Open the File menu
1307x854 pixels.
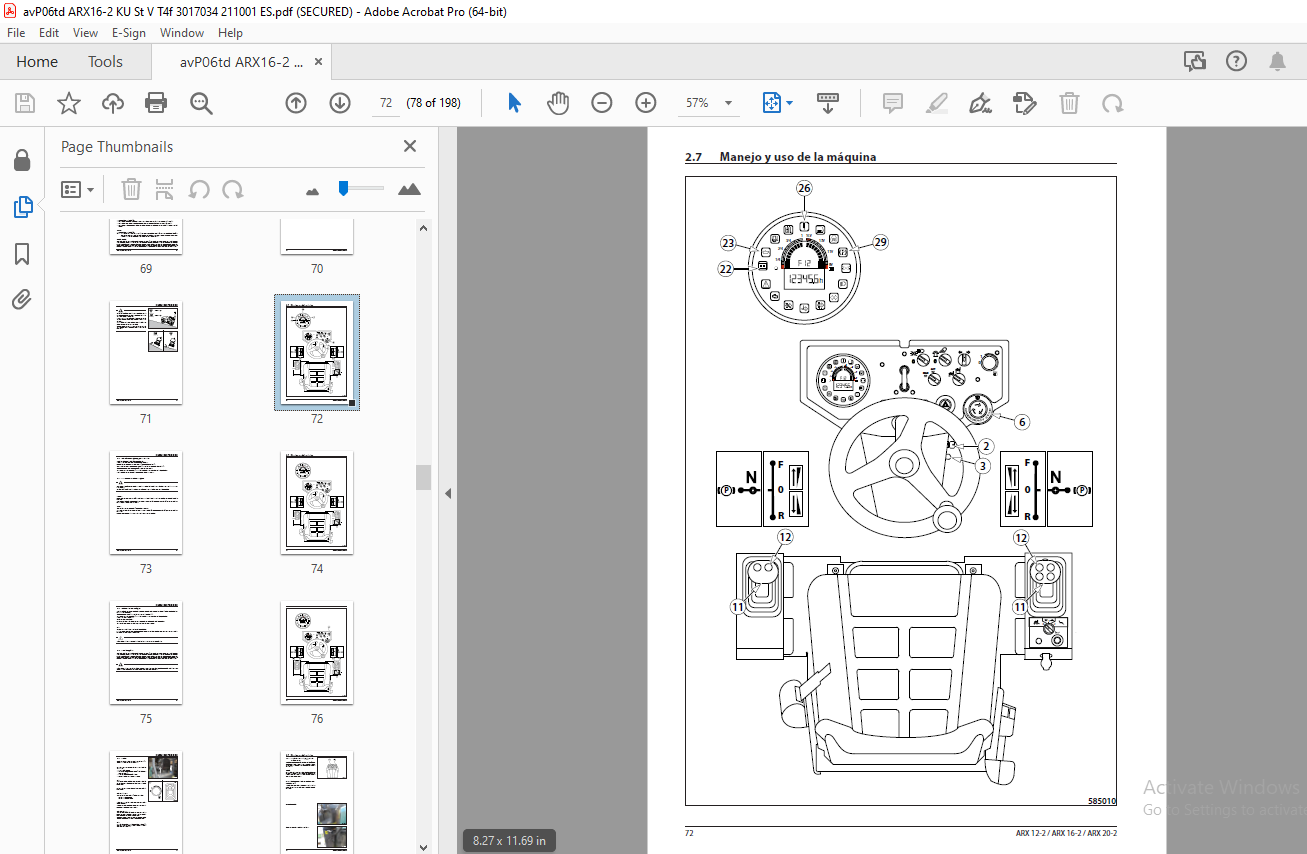16,32
